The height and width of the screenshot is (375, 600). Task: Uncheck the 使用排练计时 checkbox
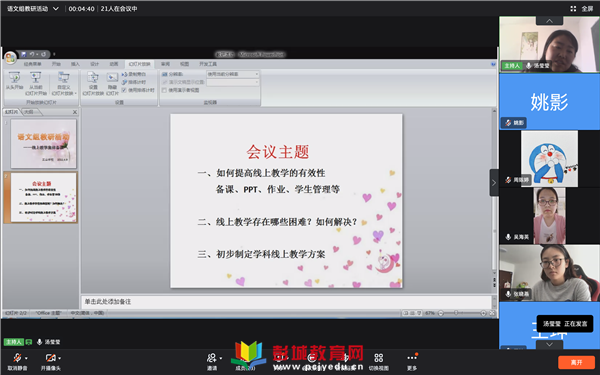coord(124,90)
